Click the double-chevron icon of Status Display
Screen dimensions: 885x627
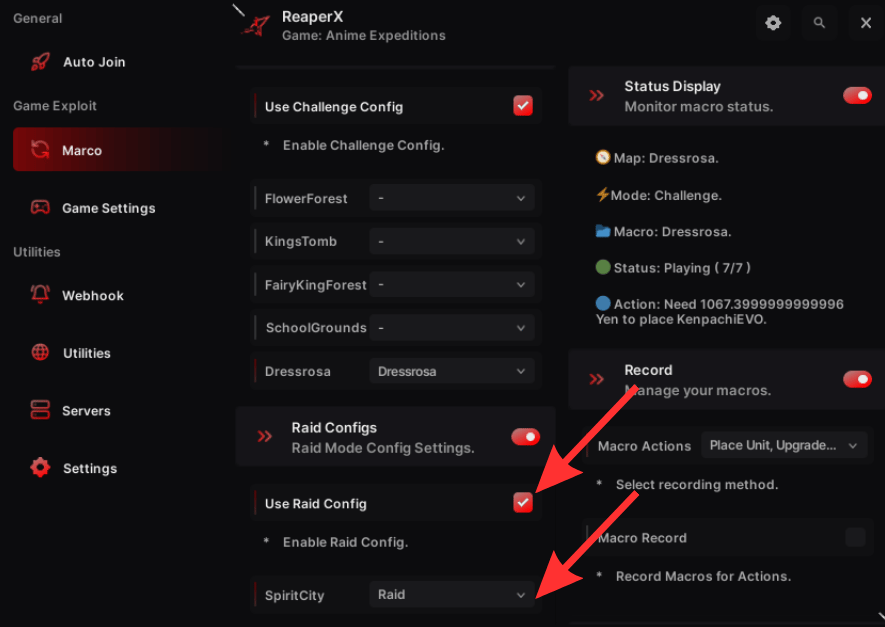tap(597, 95)
